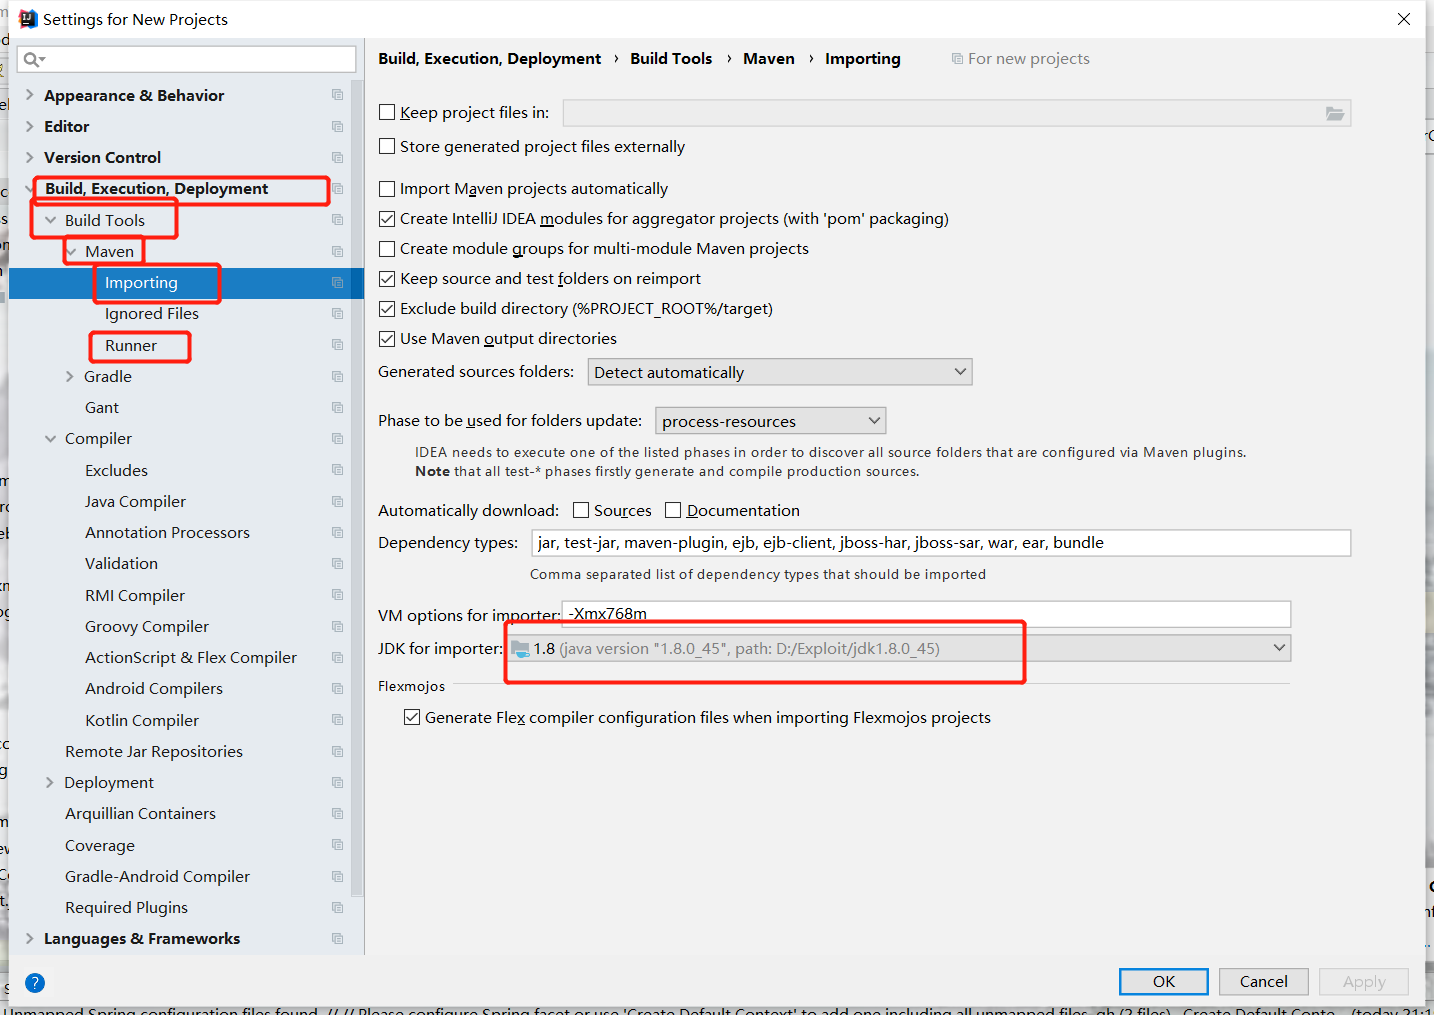Viewport: 1434px width, 1015px height.
Task: Enable 'Keep project files in' checkbox
Action: 387,112
